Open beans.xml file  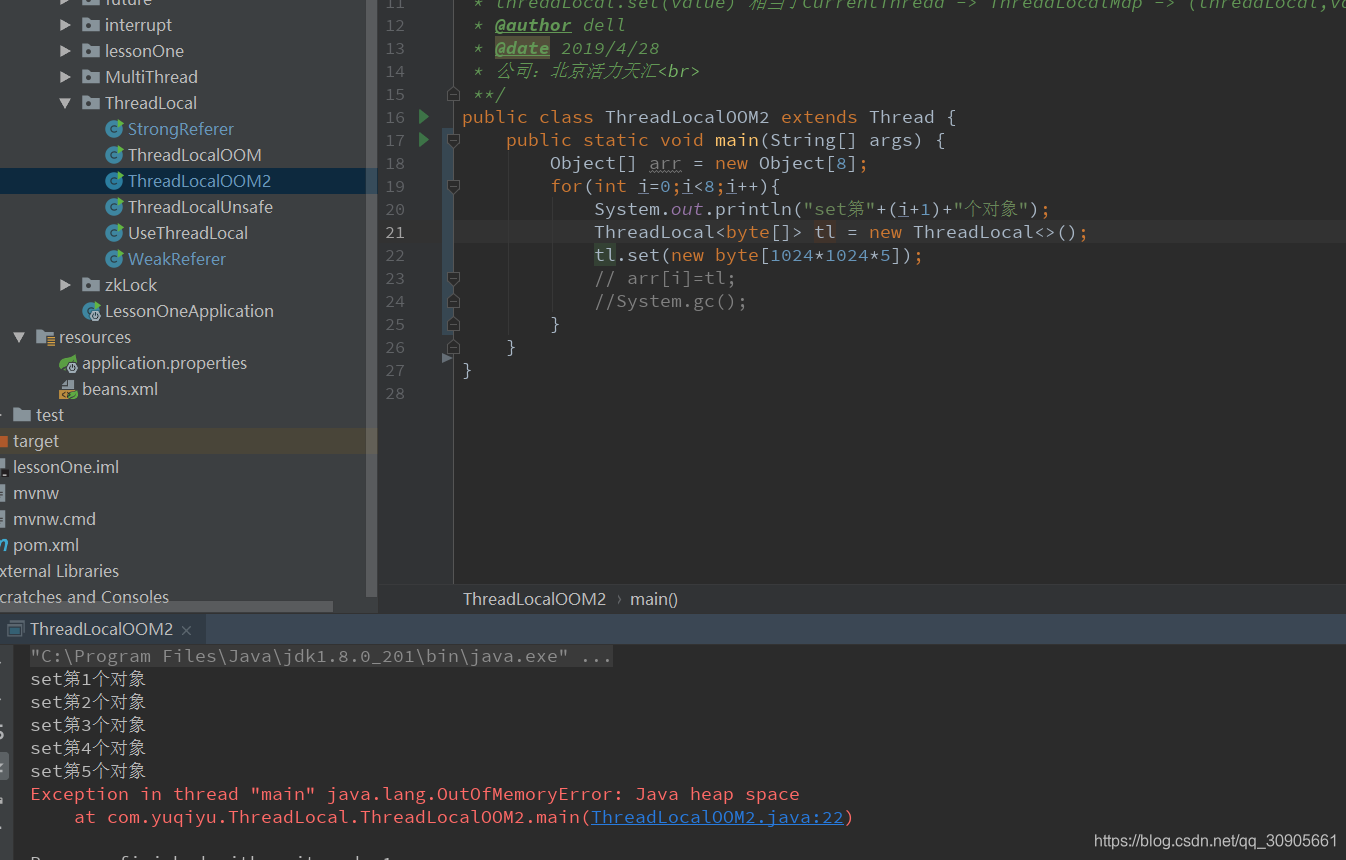(x=120, y=389)
